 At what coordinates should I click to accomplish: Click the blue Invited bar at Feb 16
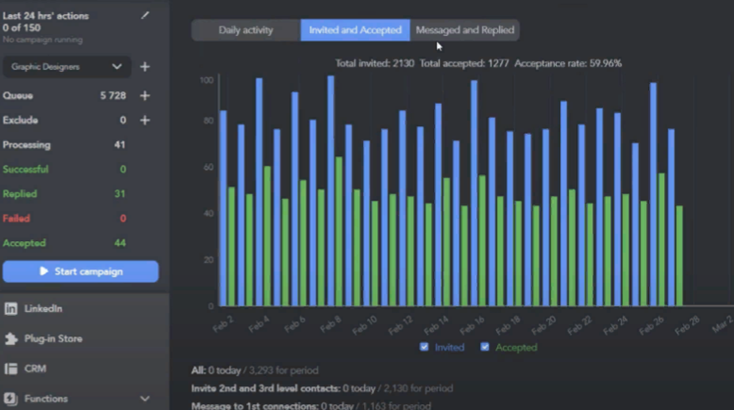474,193
